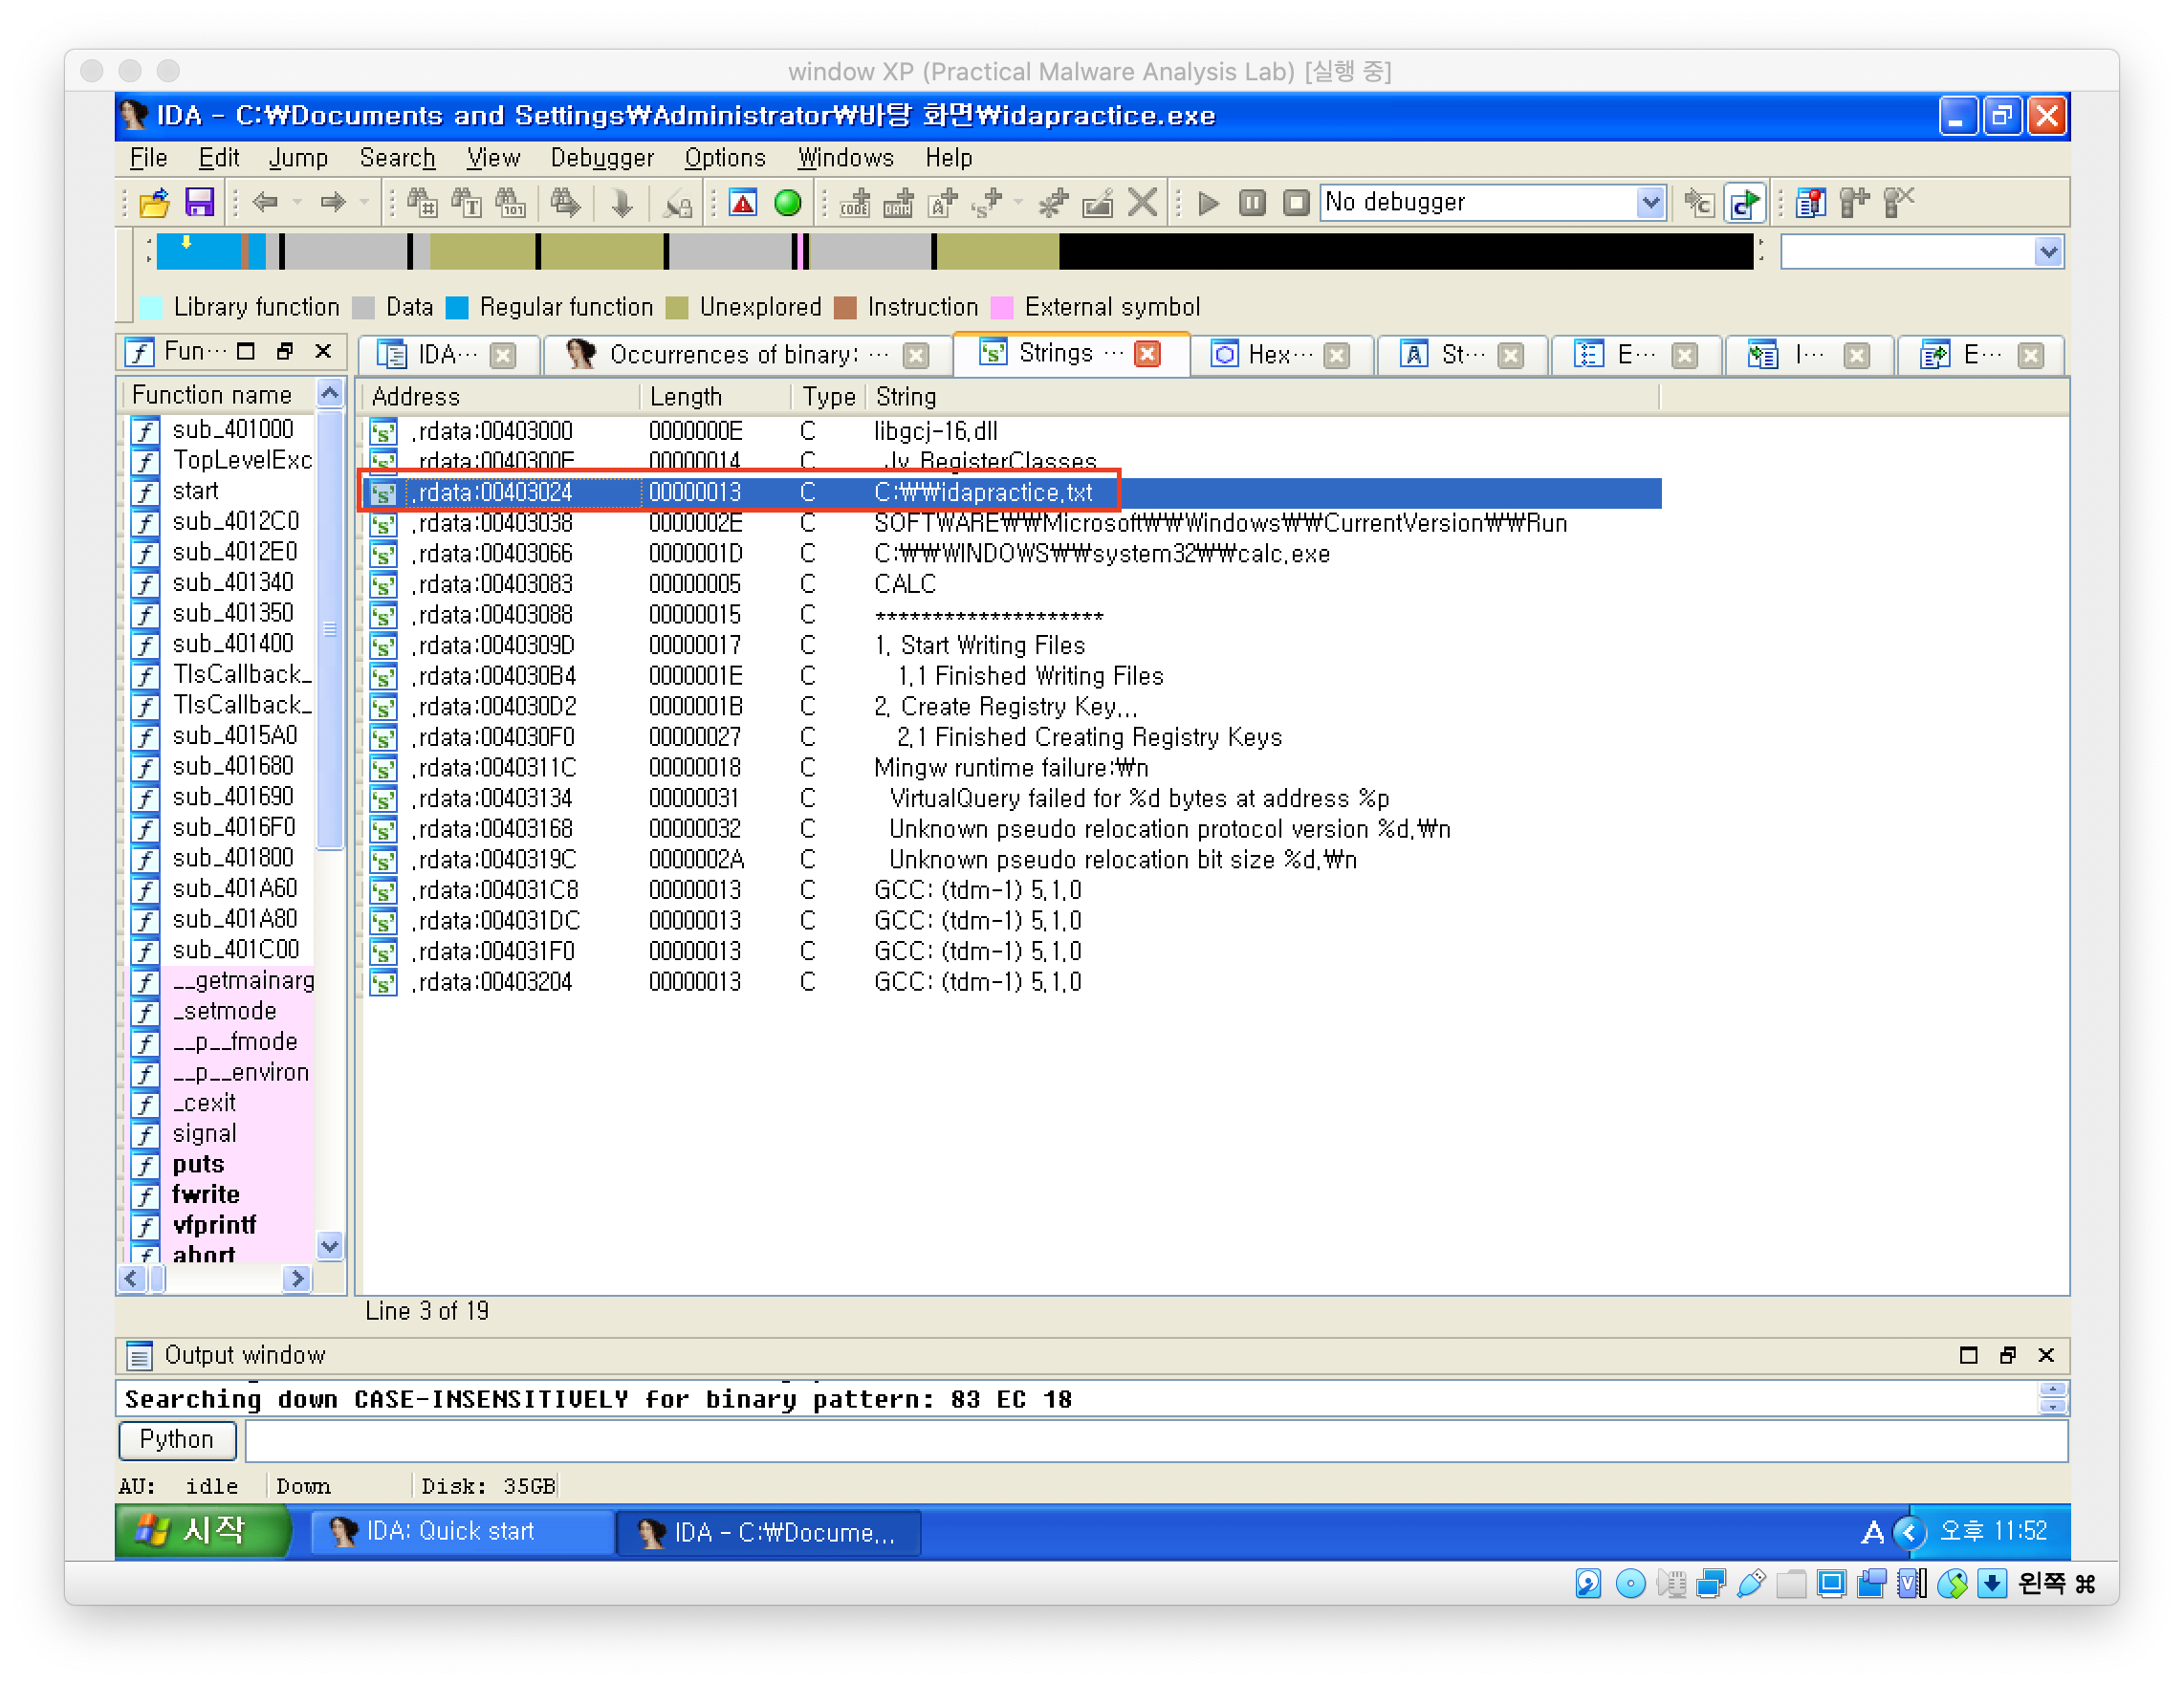
Task: Click function icon next to sub_401000
Action: pos(145,431)
